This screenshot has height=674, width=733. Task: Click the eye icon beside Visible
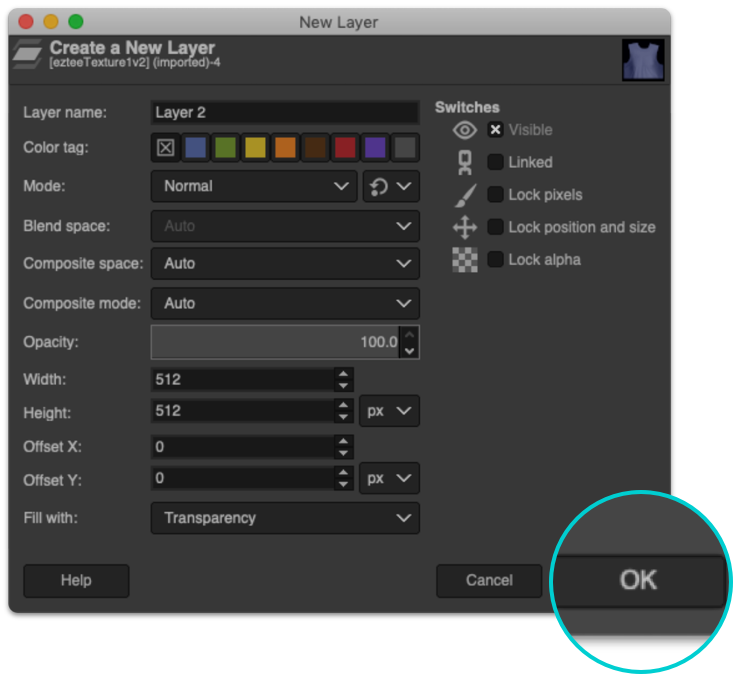tap(465, 130)
